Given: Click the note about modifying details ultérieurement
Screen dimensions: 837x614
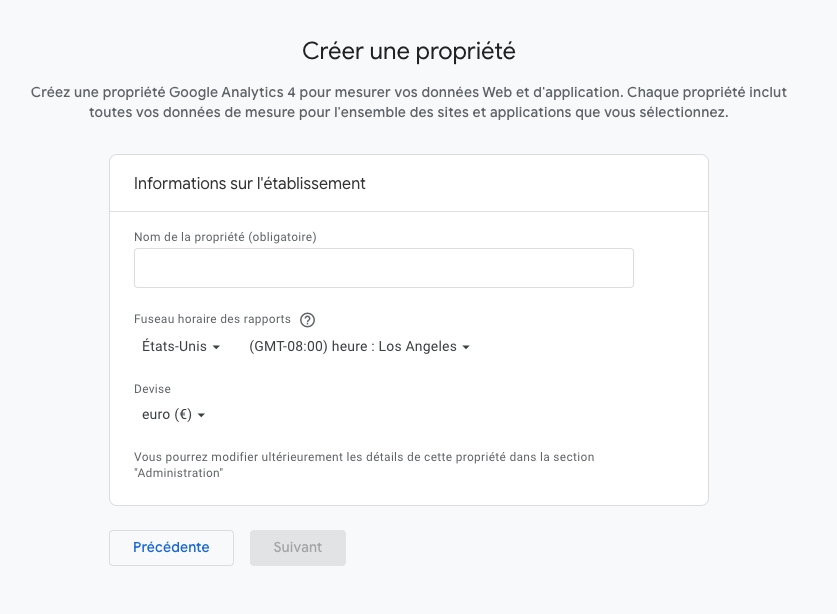Looking at the screenshot, I should tap(364, 457).
